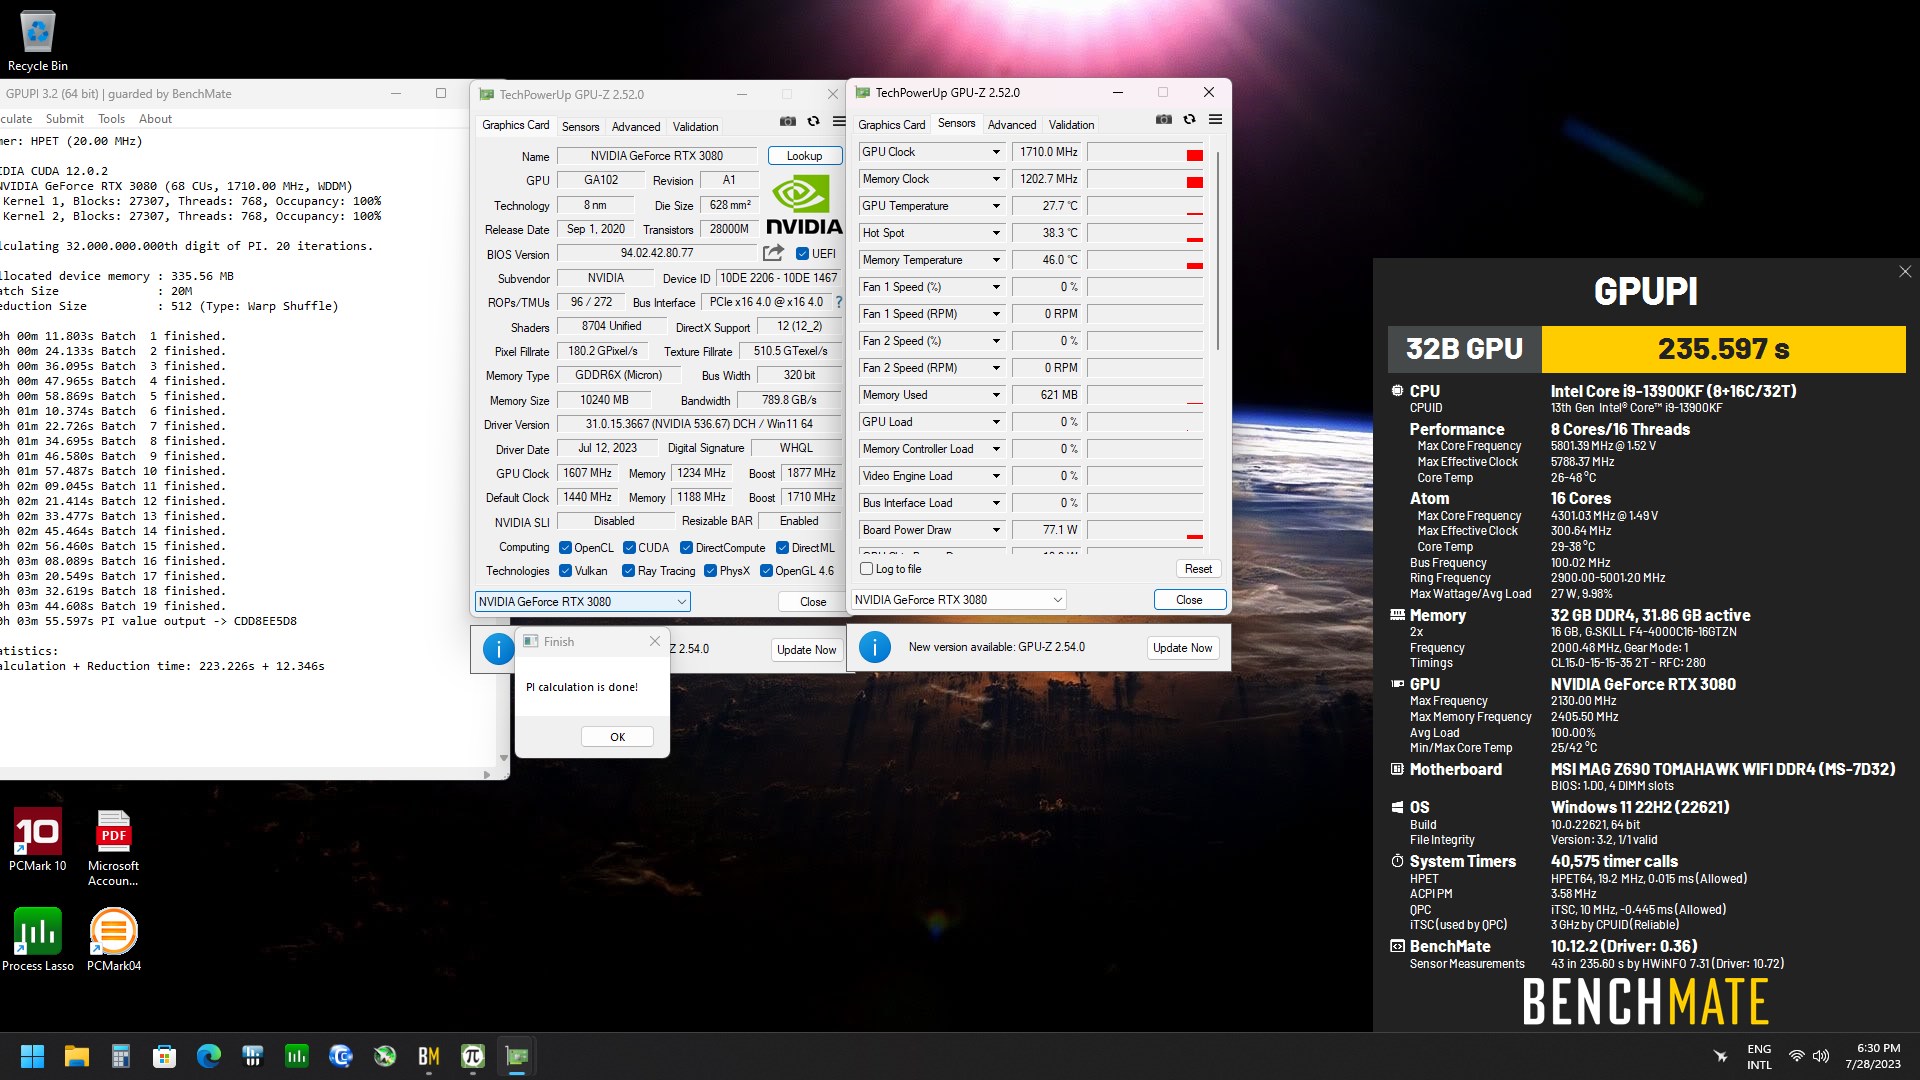Open Windows Start menu
1920x1080 pixels.
(x=32, y=1056)
